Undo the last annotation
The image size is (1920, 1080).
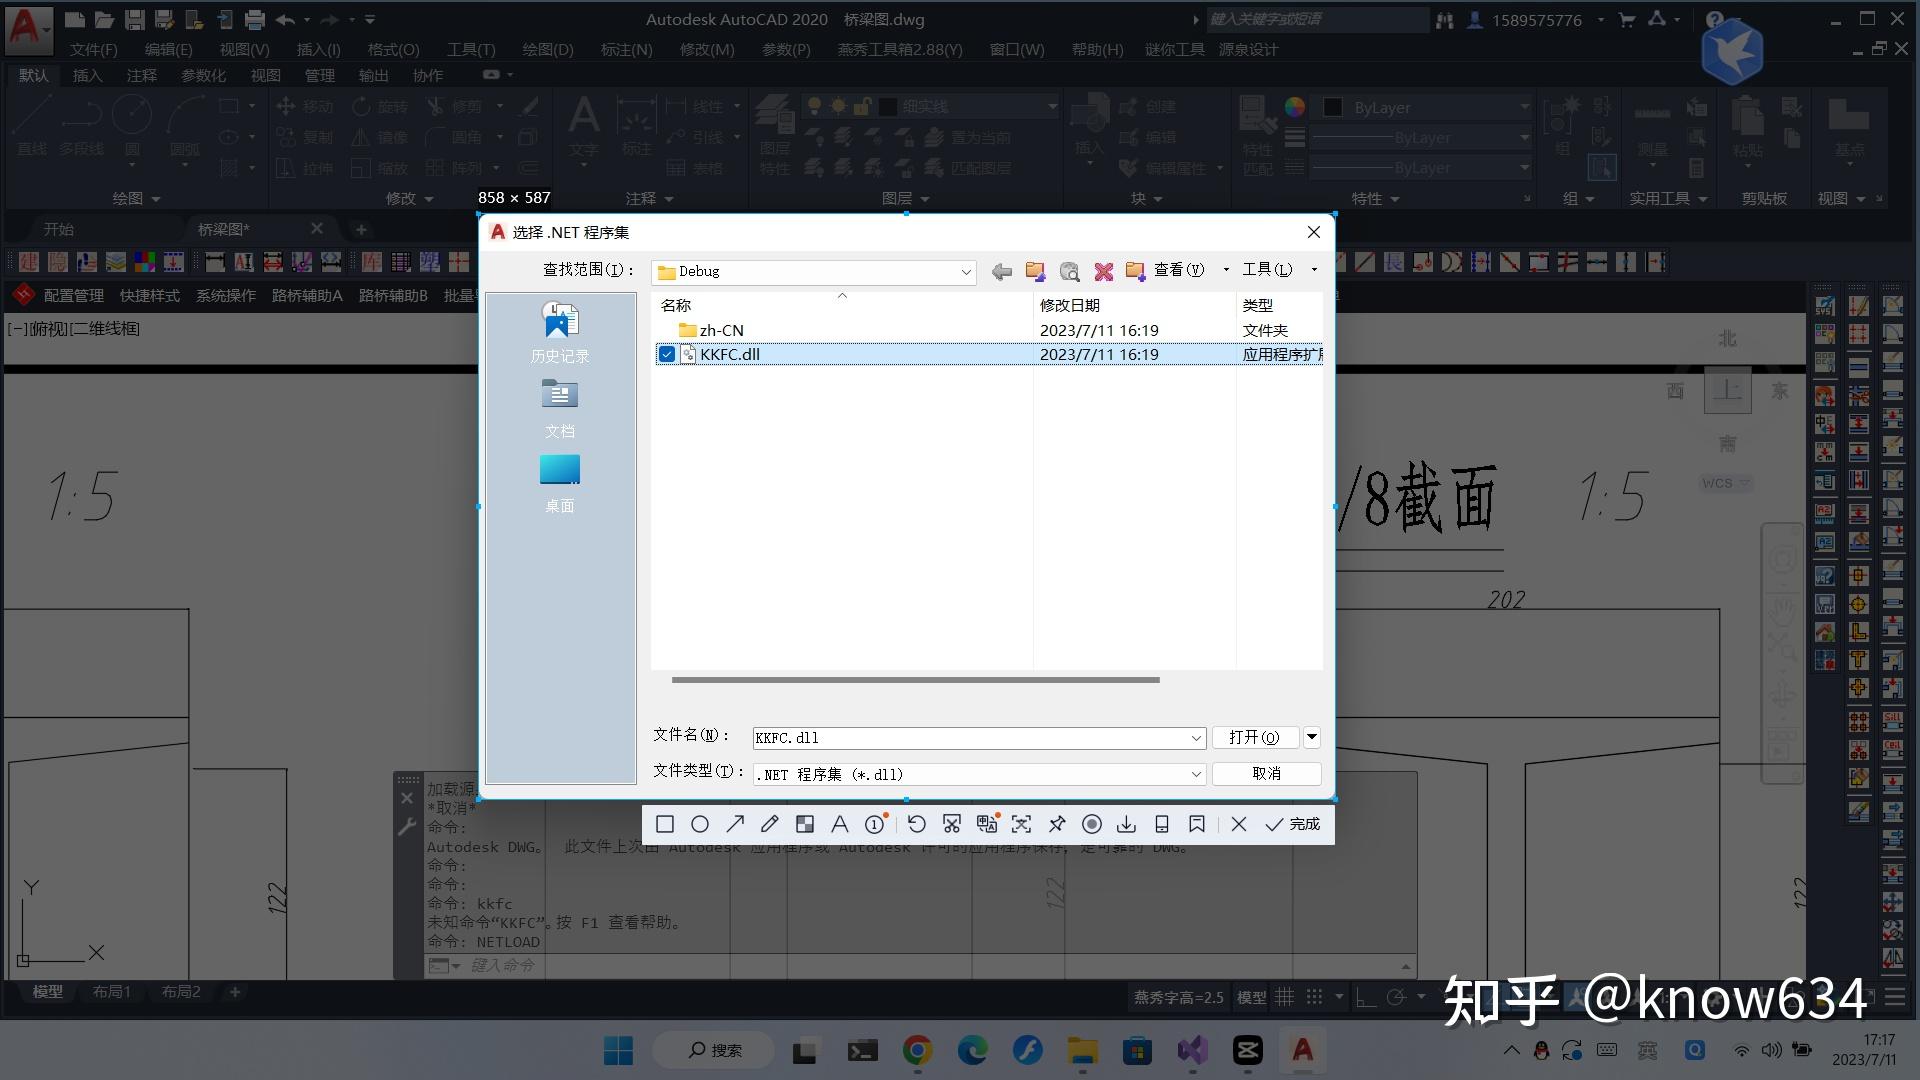(x=918, y=823)
